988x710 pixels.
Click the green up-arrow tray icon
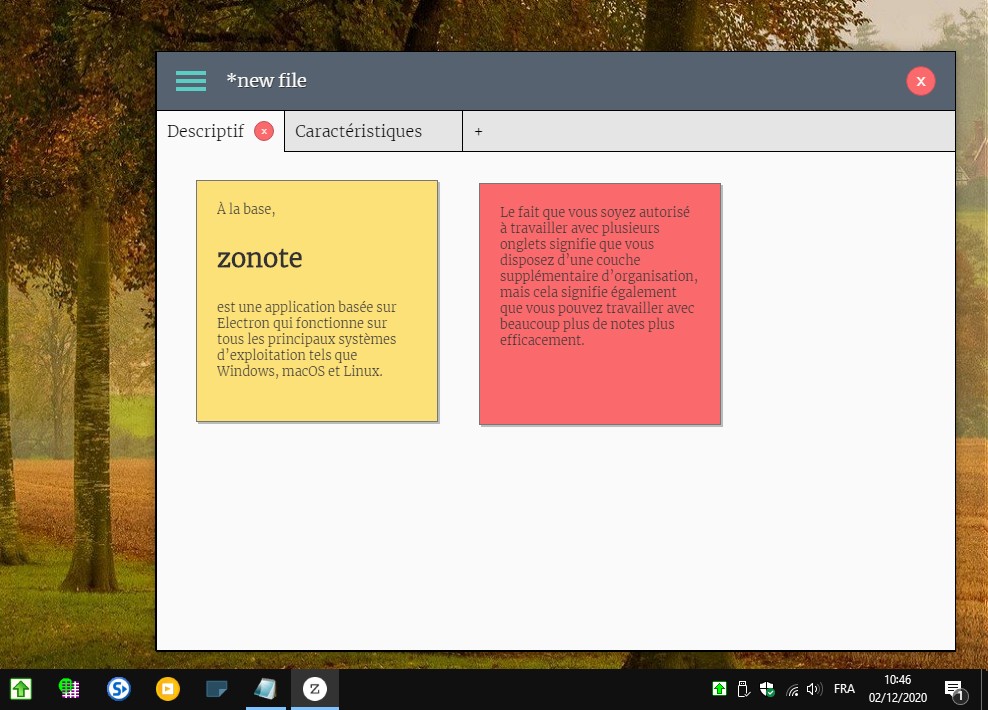tap(719, 689)
